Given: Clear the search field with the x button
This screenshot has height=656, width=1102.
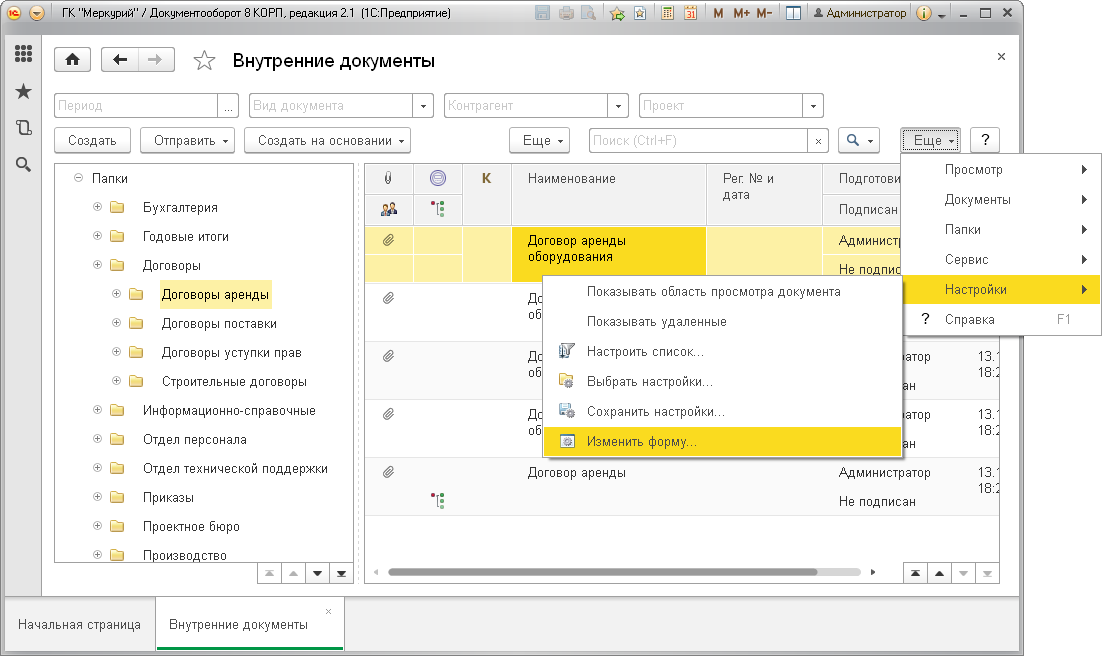Looking at the screenshot, I should pos(818,141).
